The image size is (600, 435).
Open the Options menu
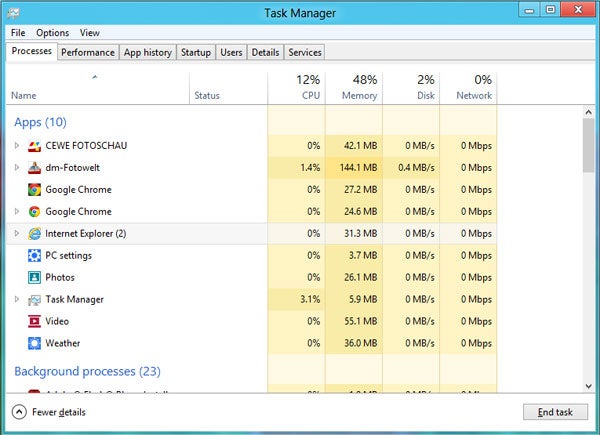coord(52,33)
